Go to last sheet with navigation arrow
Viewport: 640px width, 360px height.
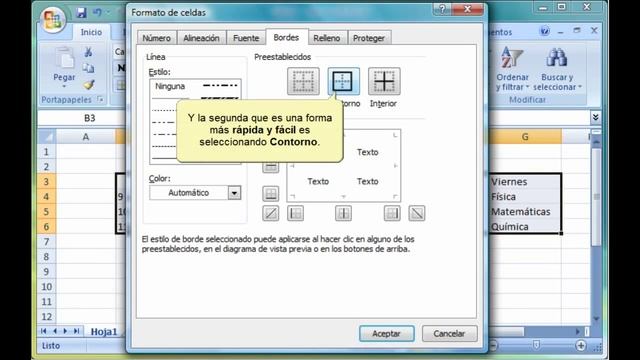(76, 331)
